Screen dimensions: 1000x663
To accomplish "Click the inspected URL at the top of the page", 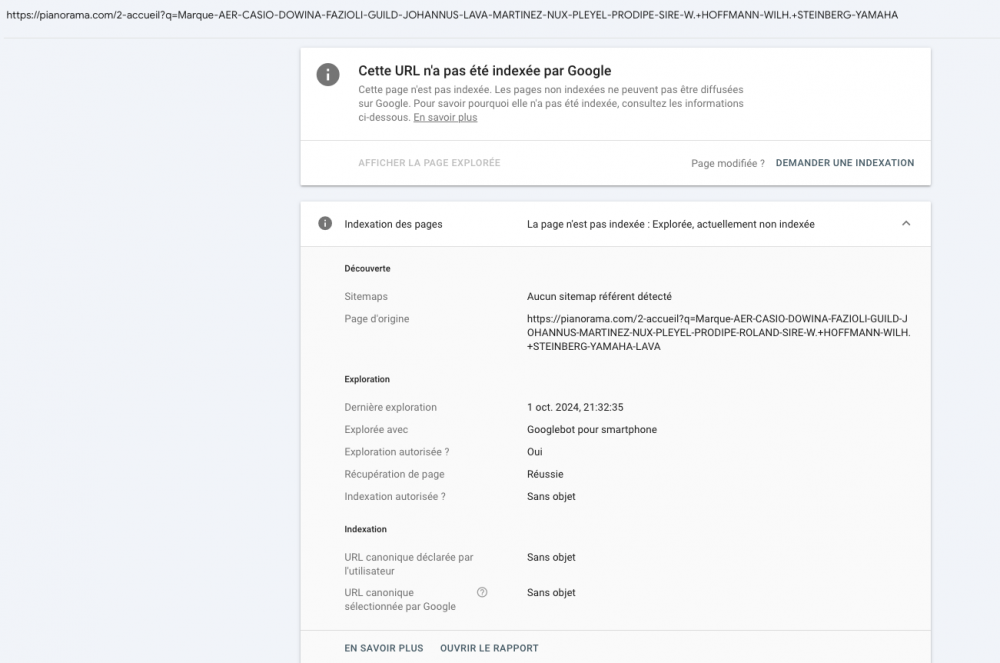I will (452, 15).
